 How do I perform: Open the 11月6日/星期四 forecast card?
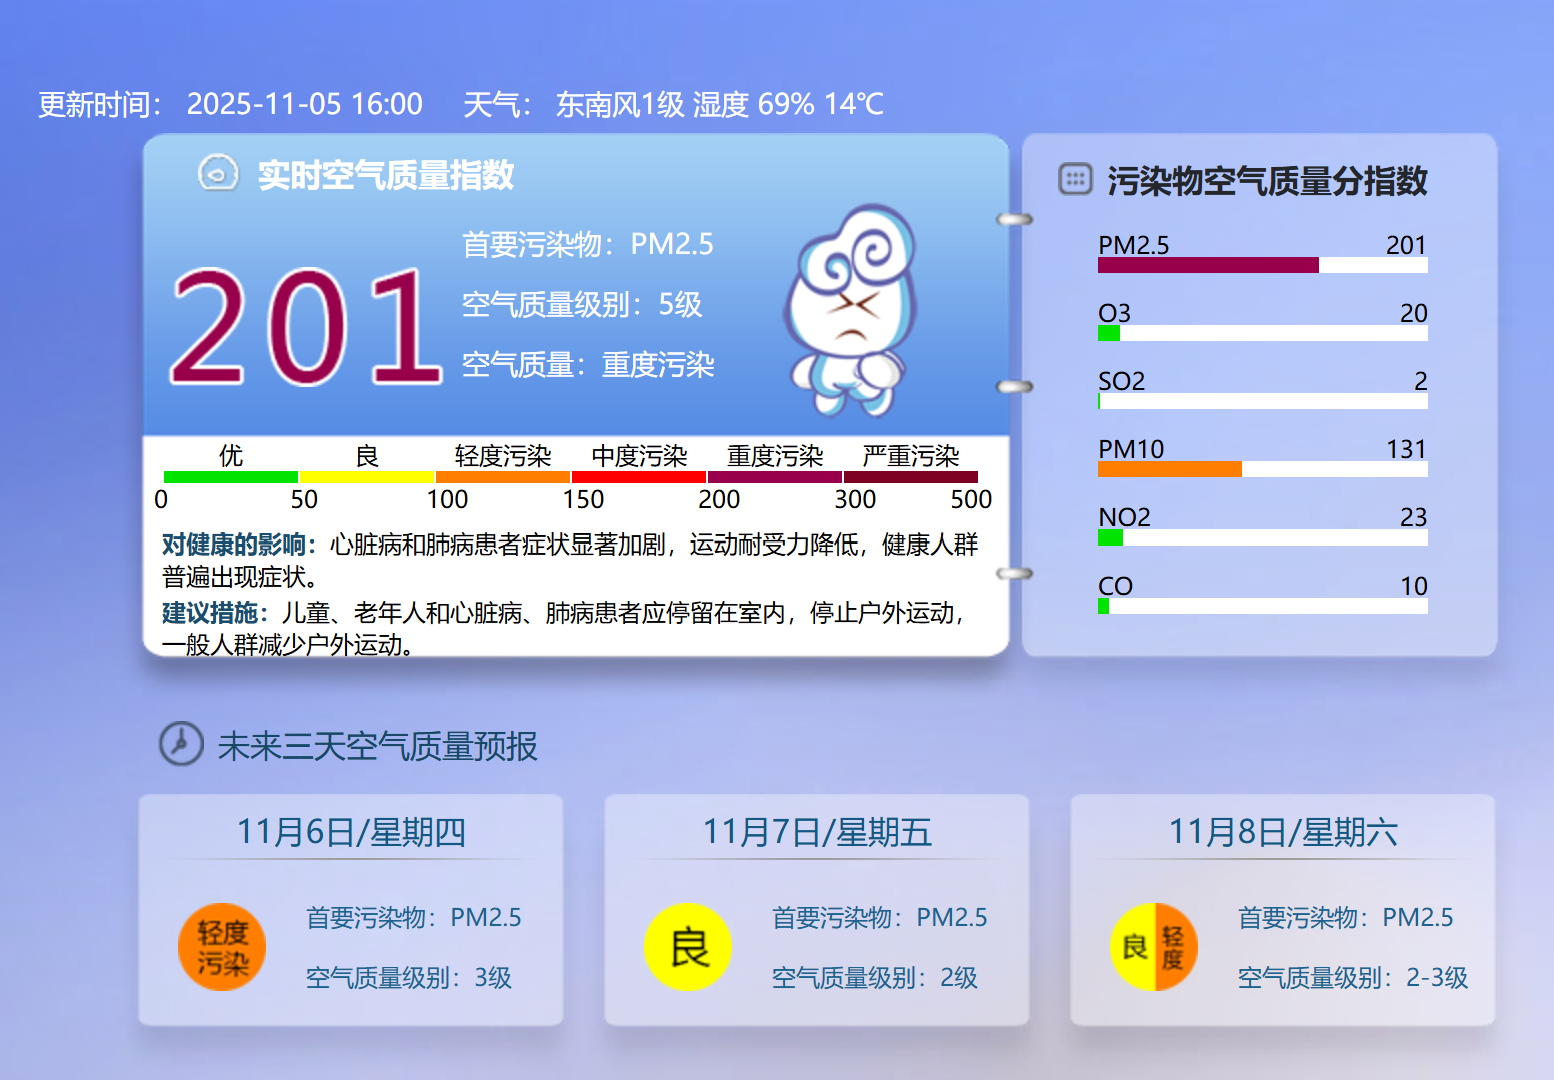click(x=351, y=909)
